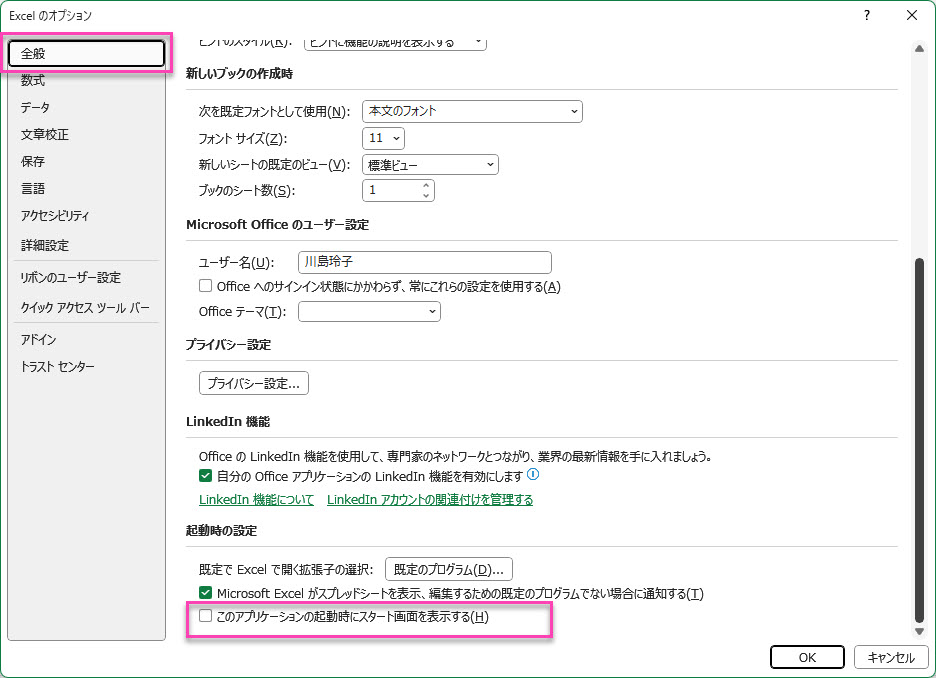This screenshot has height=678, width=936.
Task: Toggle always use these settings checkbox
Action: pos(206,286)
